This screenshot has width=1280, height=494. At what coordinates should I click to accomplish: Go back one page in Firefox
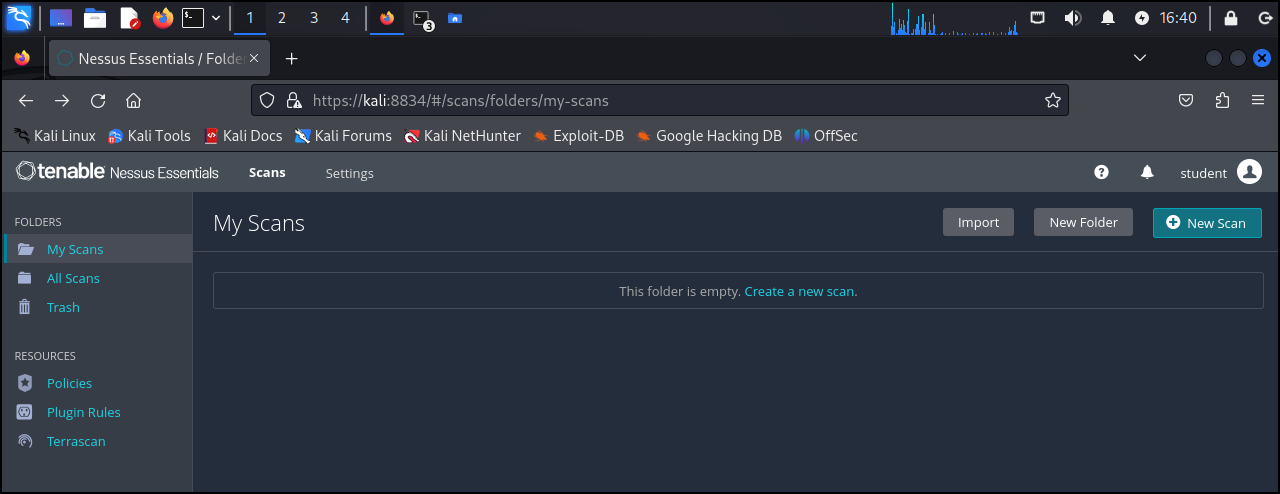click(26, 100)
